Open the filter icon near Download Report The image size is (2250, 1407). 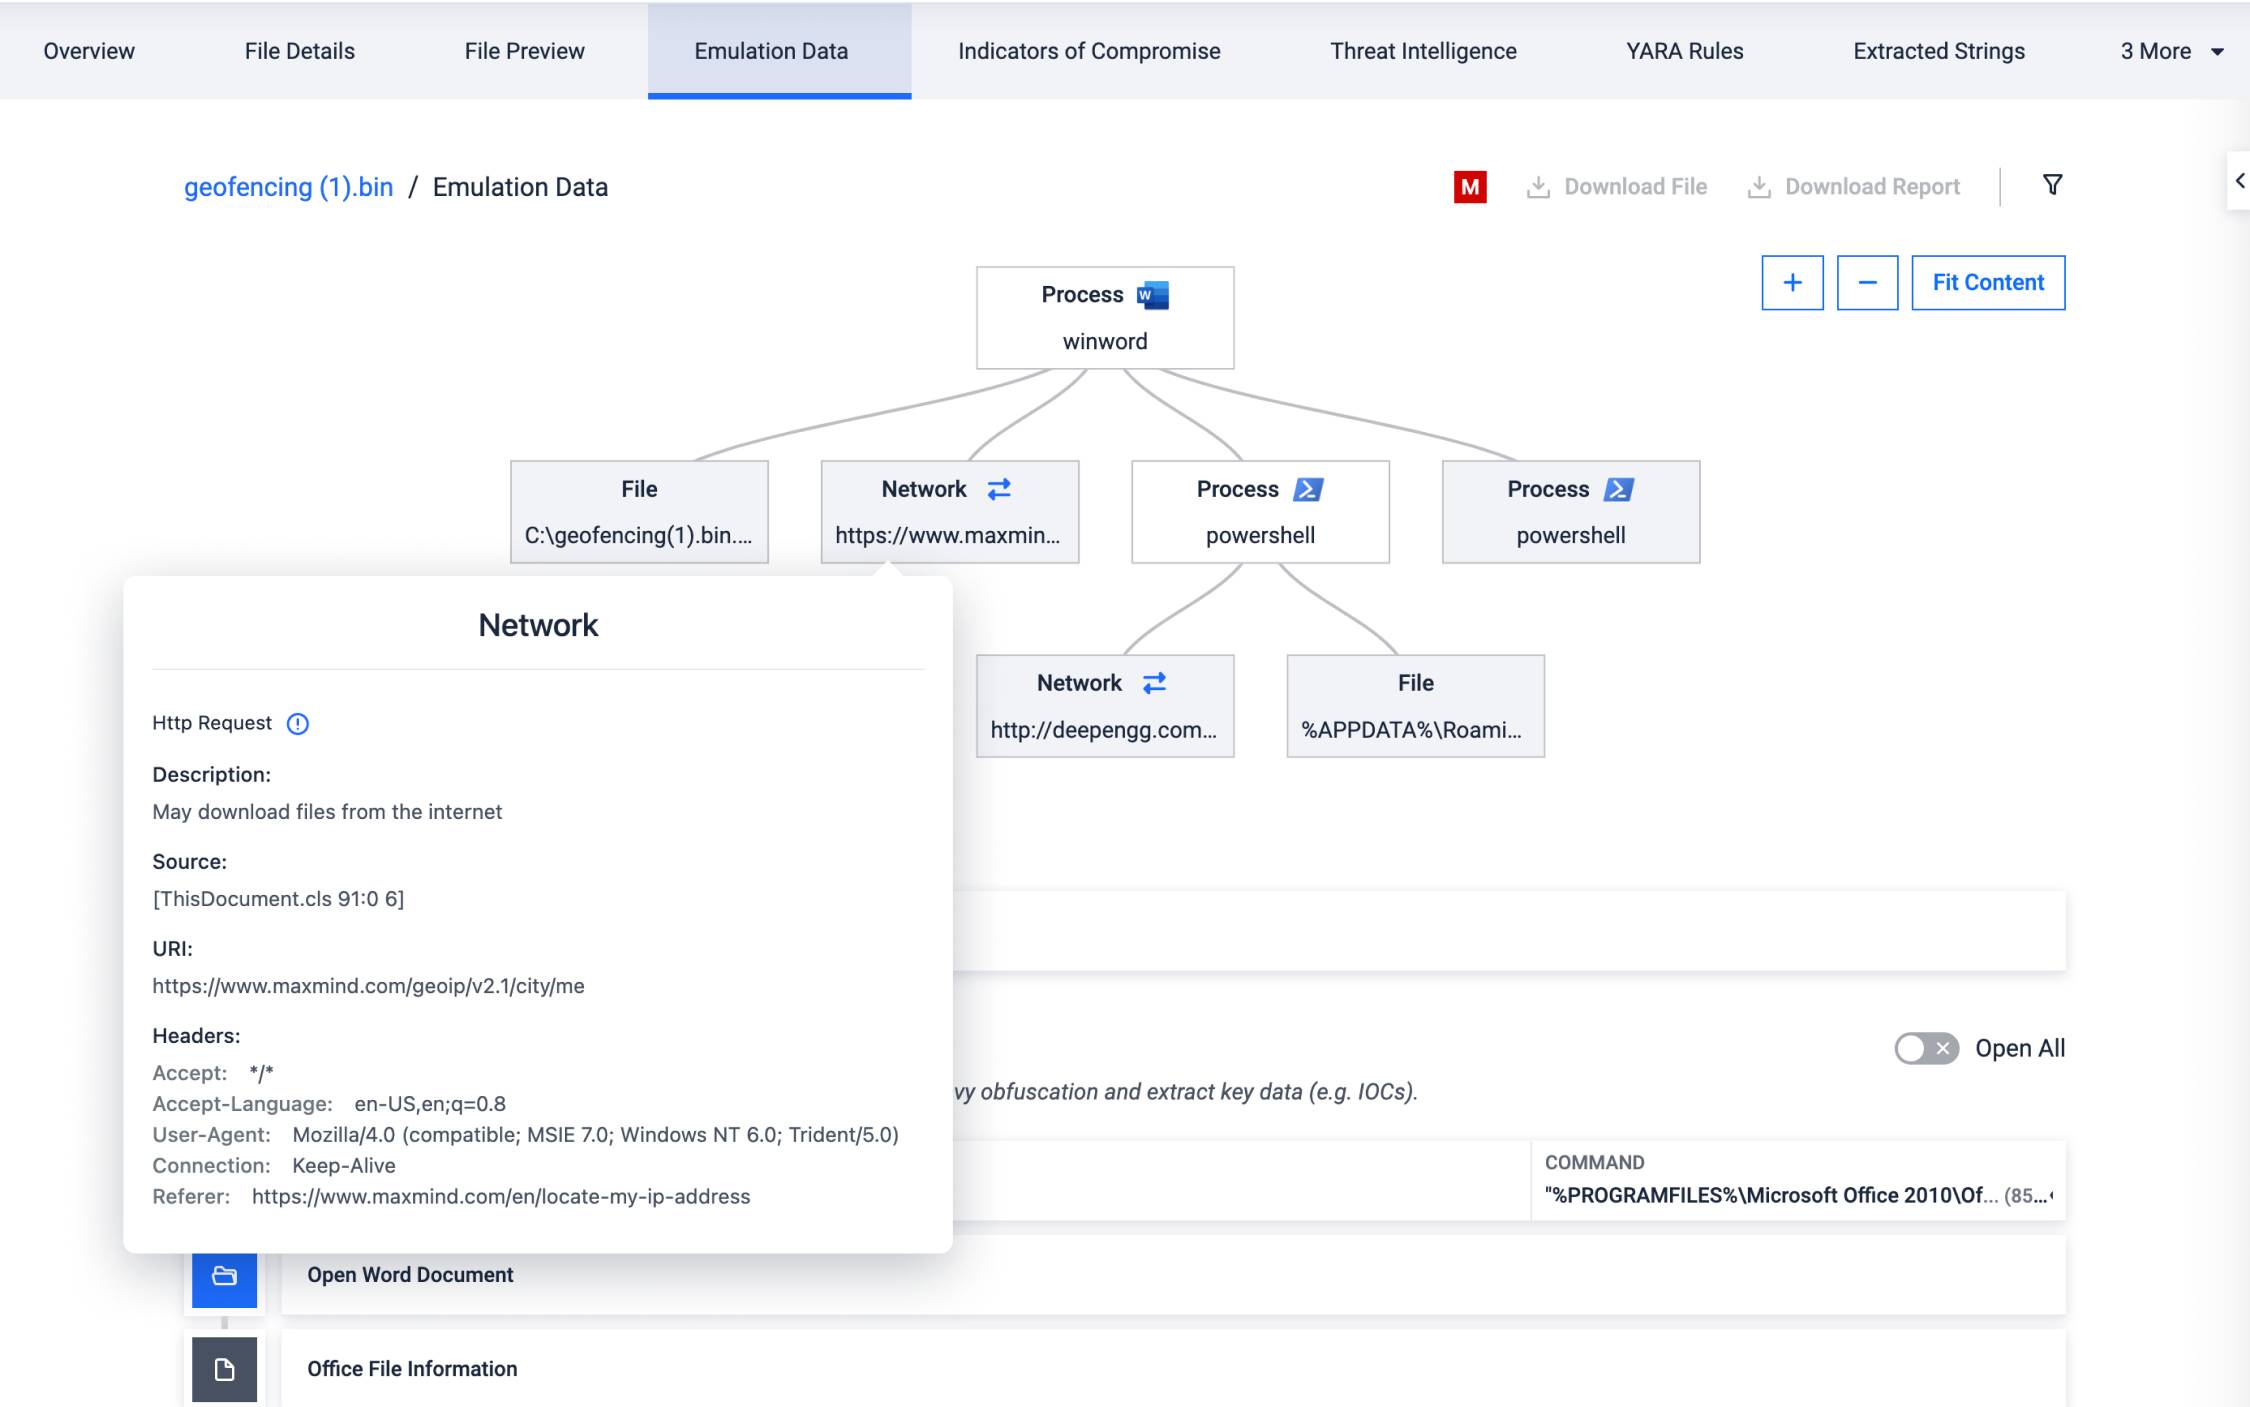click(x=2052, y=185)
